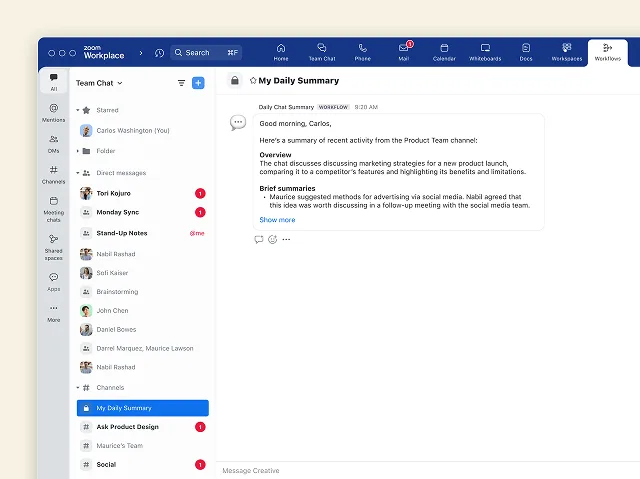Open the Mentions sidebar icon
The image size is (640, 479).
[53, 112]
